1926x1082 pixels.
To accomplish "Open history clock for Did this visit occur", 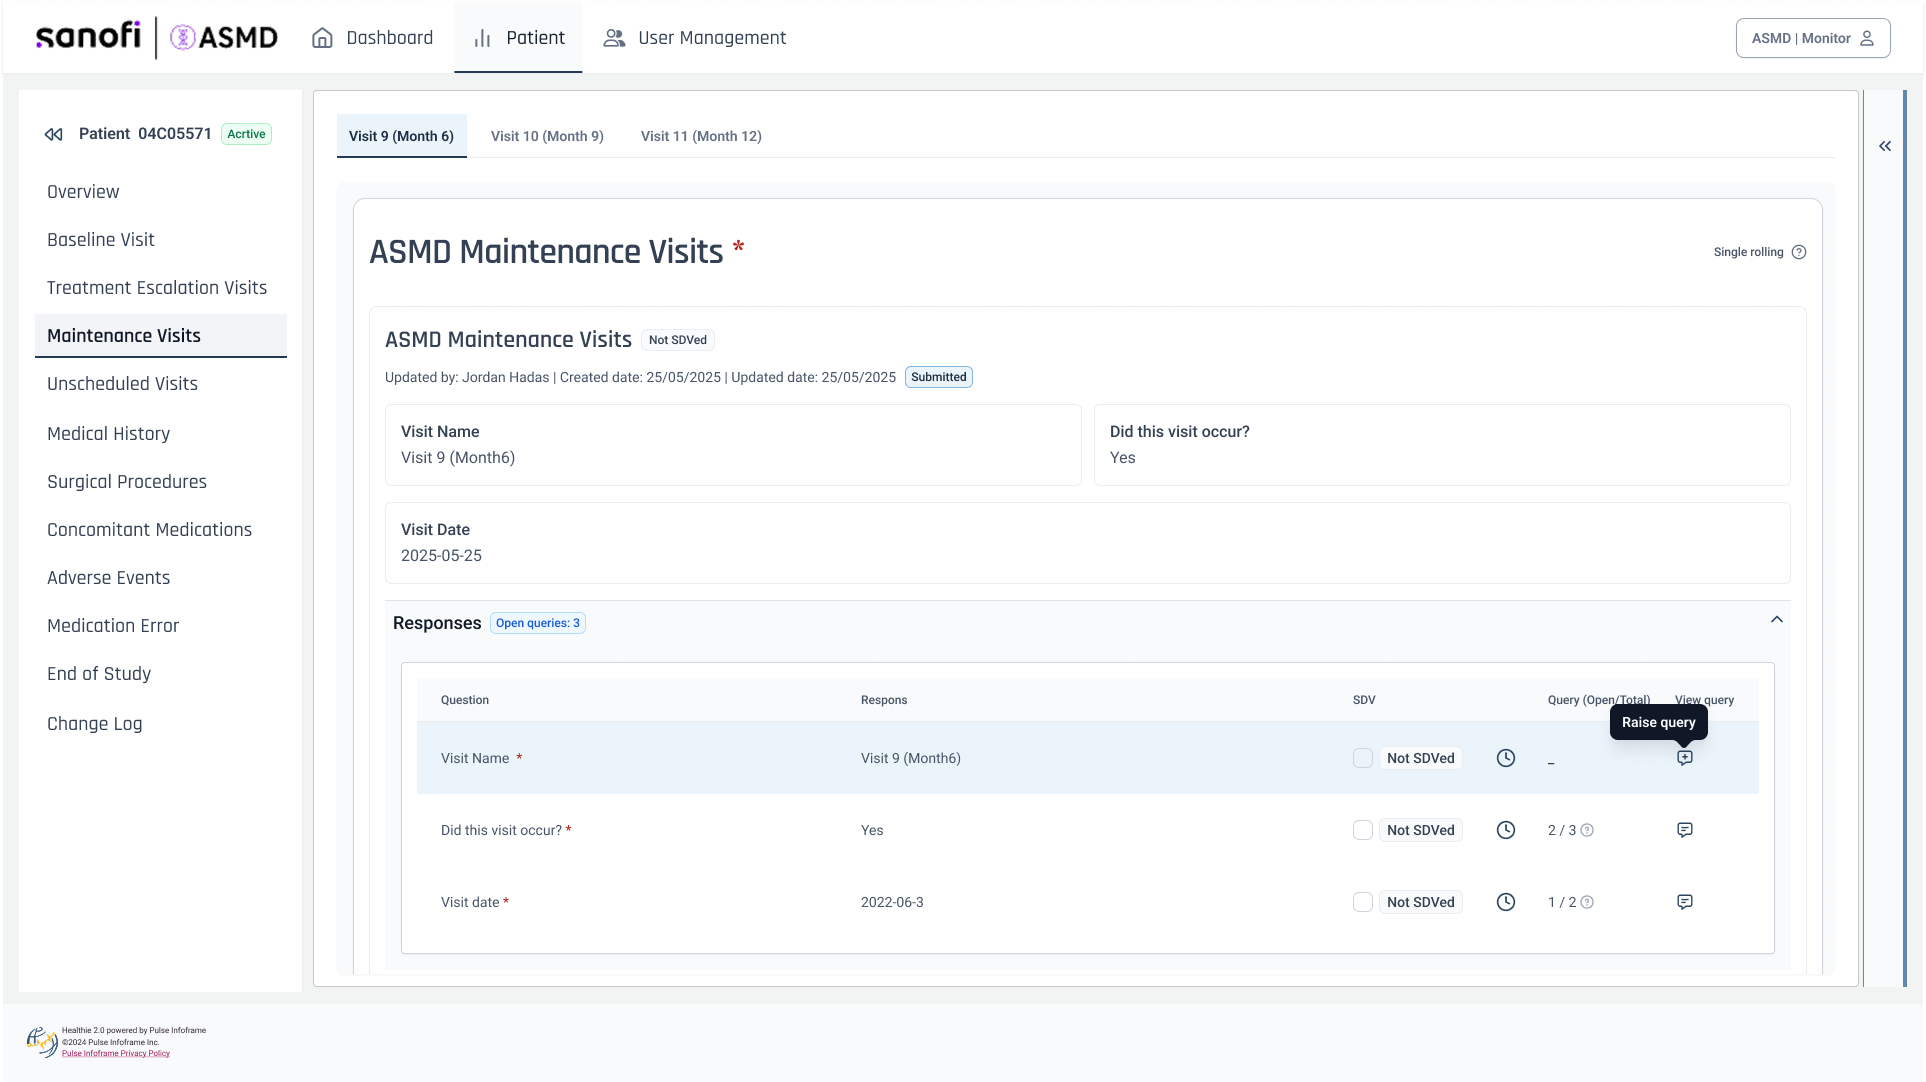I will [x=1506, y=830].
